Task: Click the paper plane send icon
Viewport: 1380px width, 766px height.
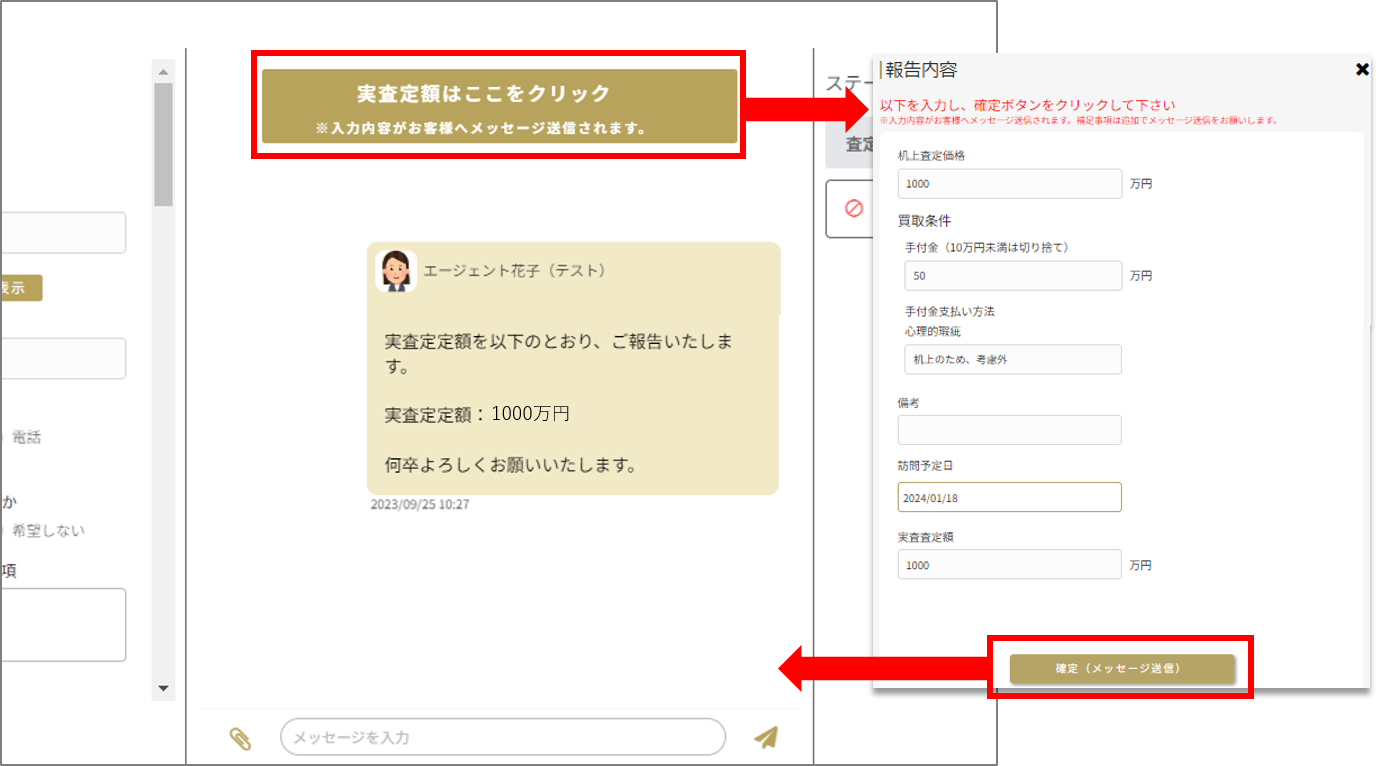Action: coord(766,737)
